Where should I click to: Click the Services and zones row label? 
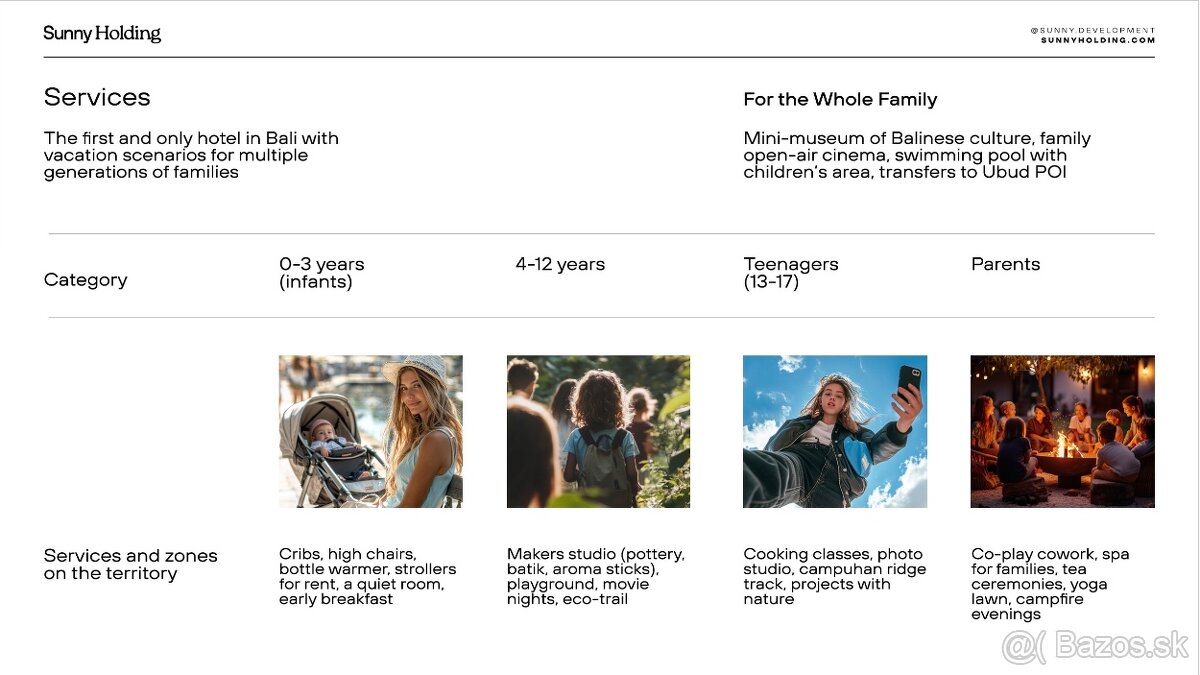click(x=130, y=564)
